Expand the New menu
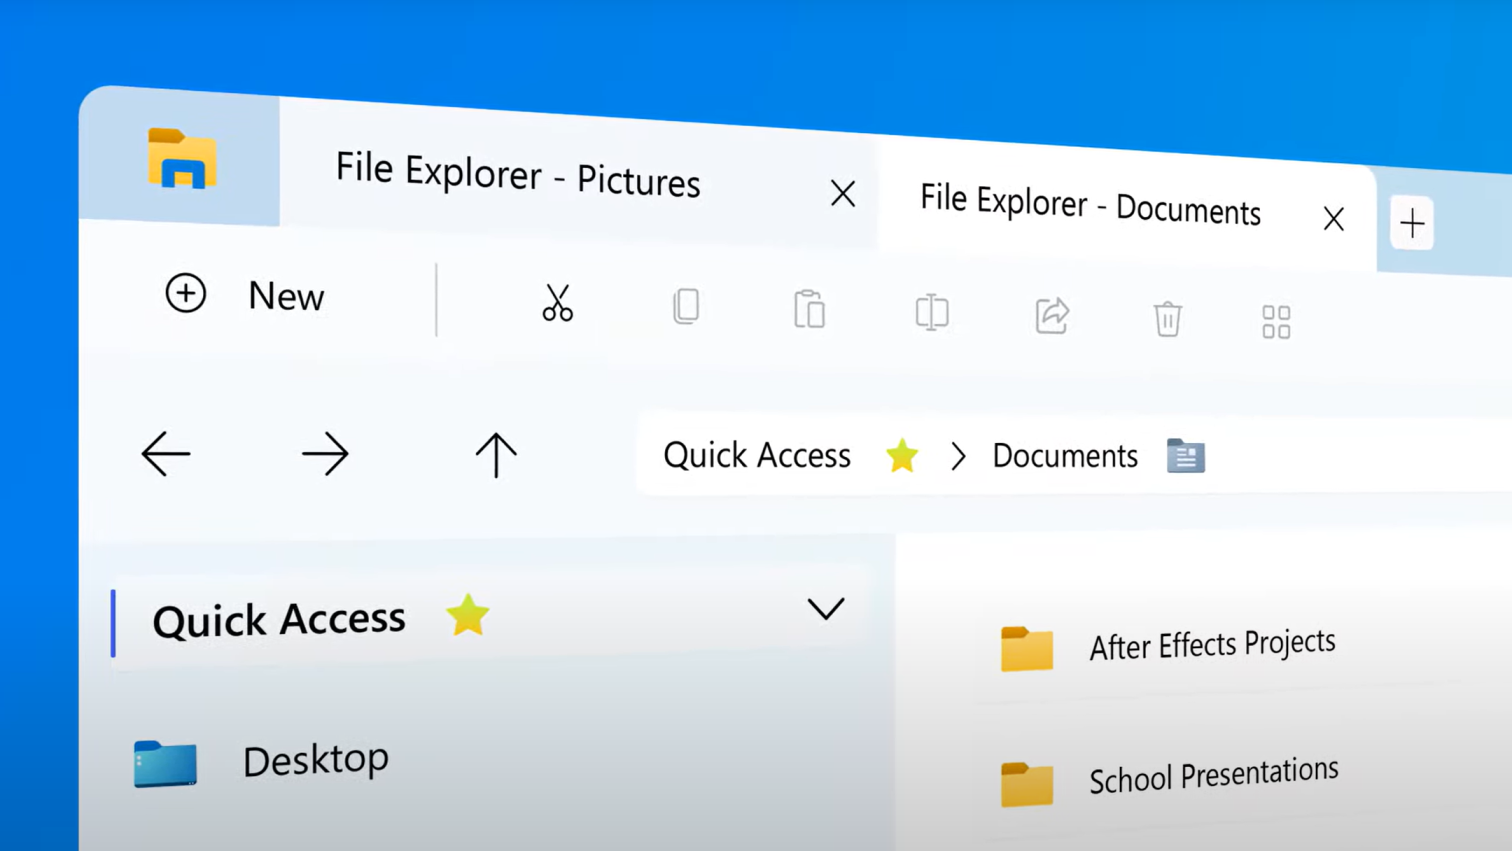 click(x=246, y=295)
